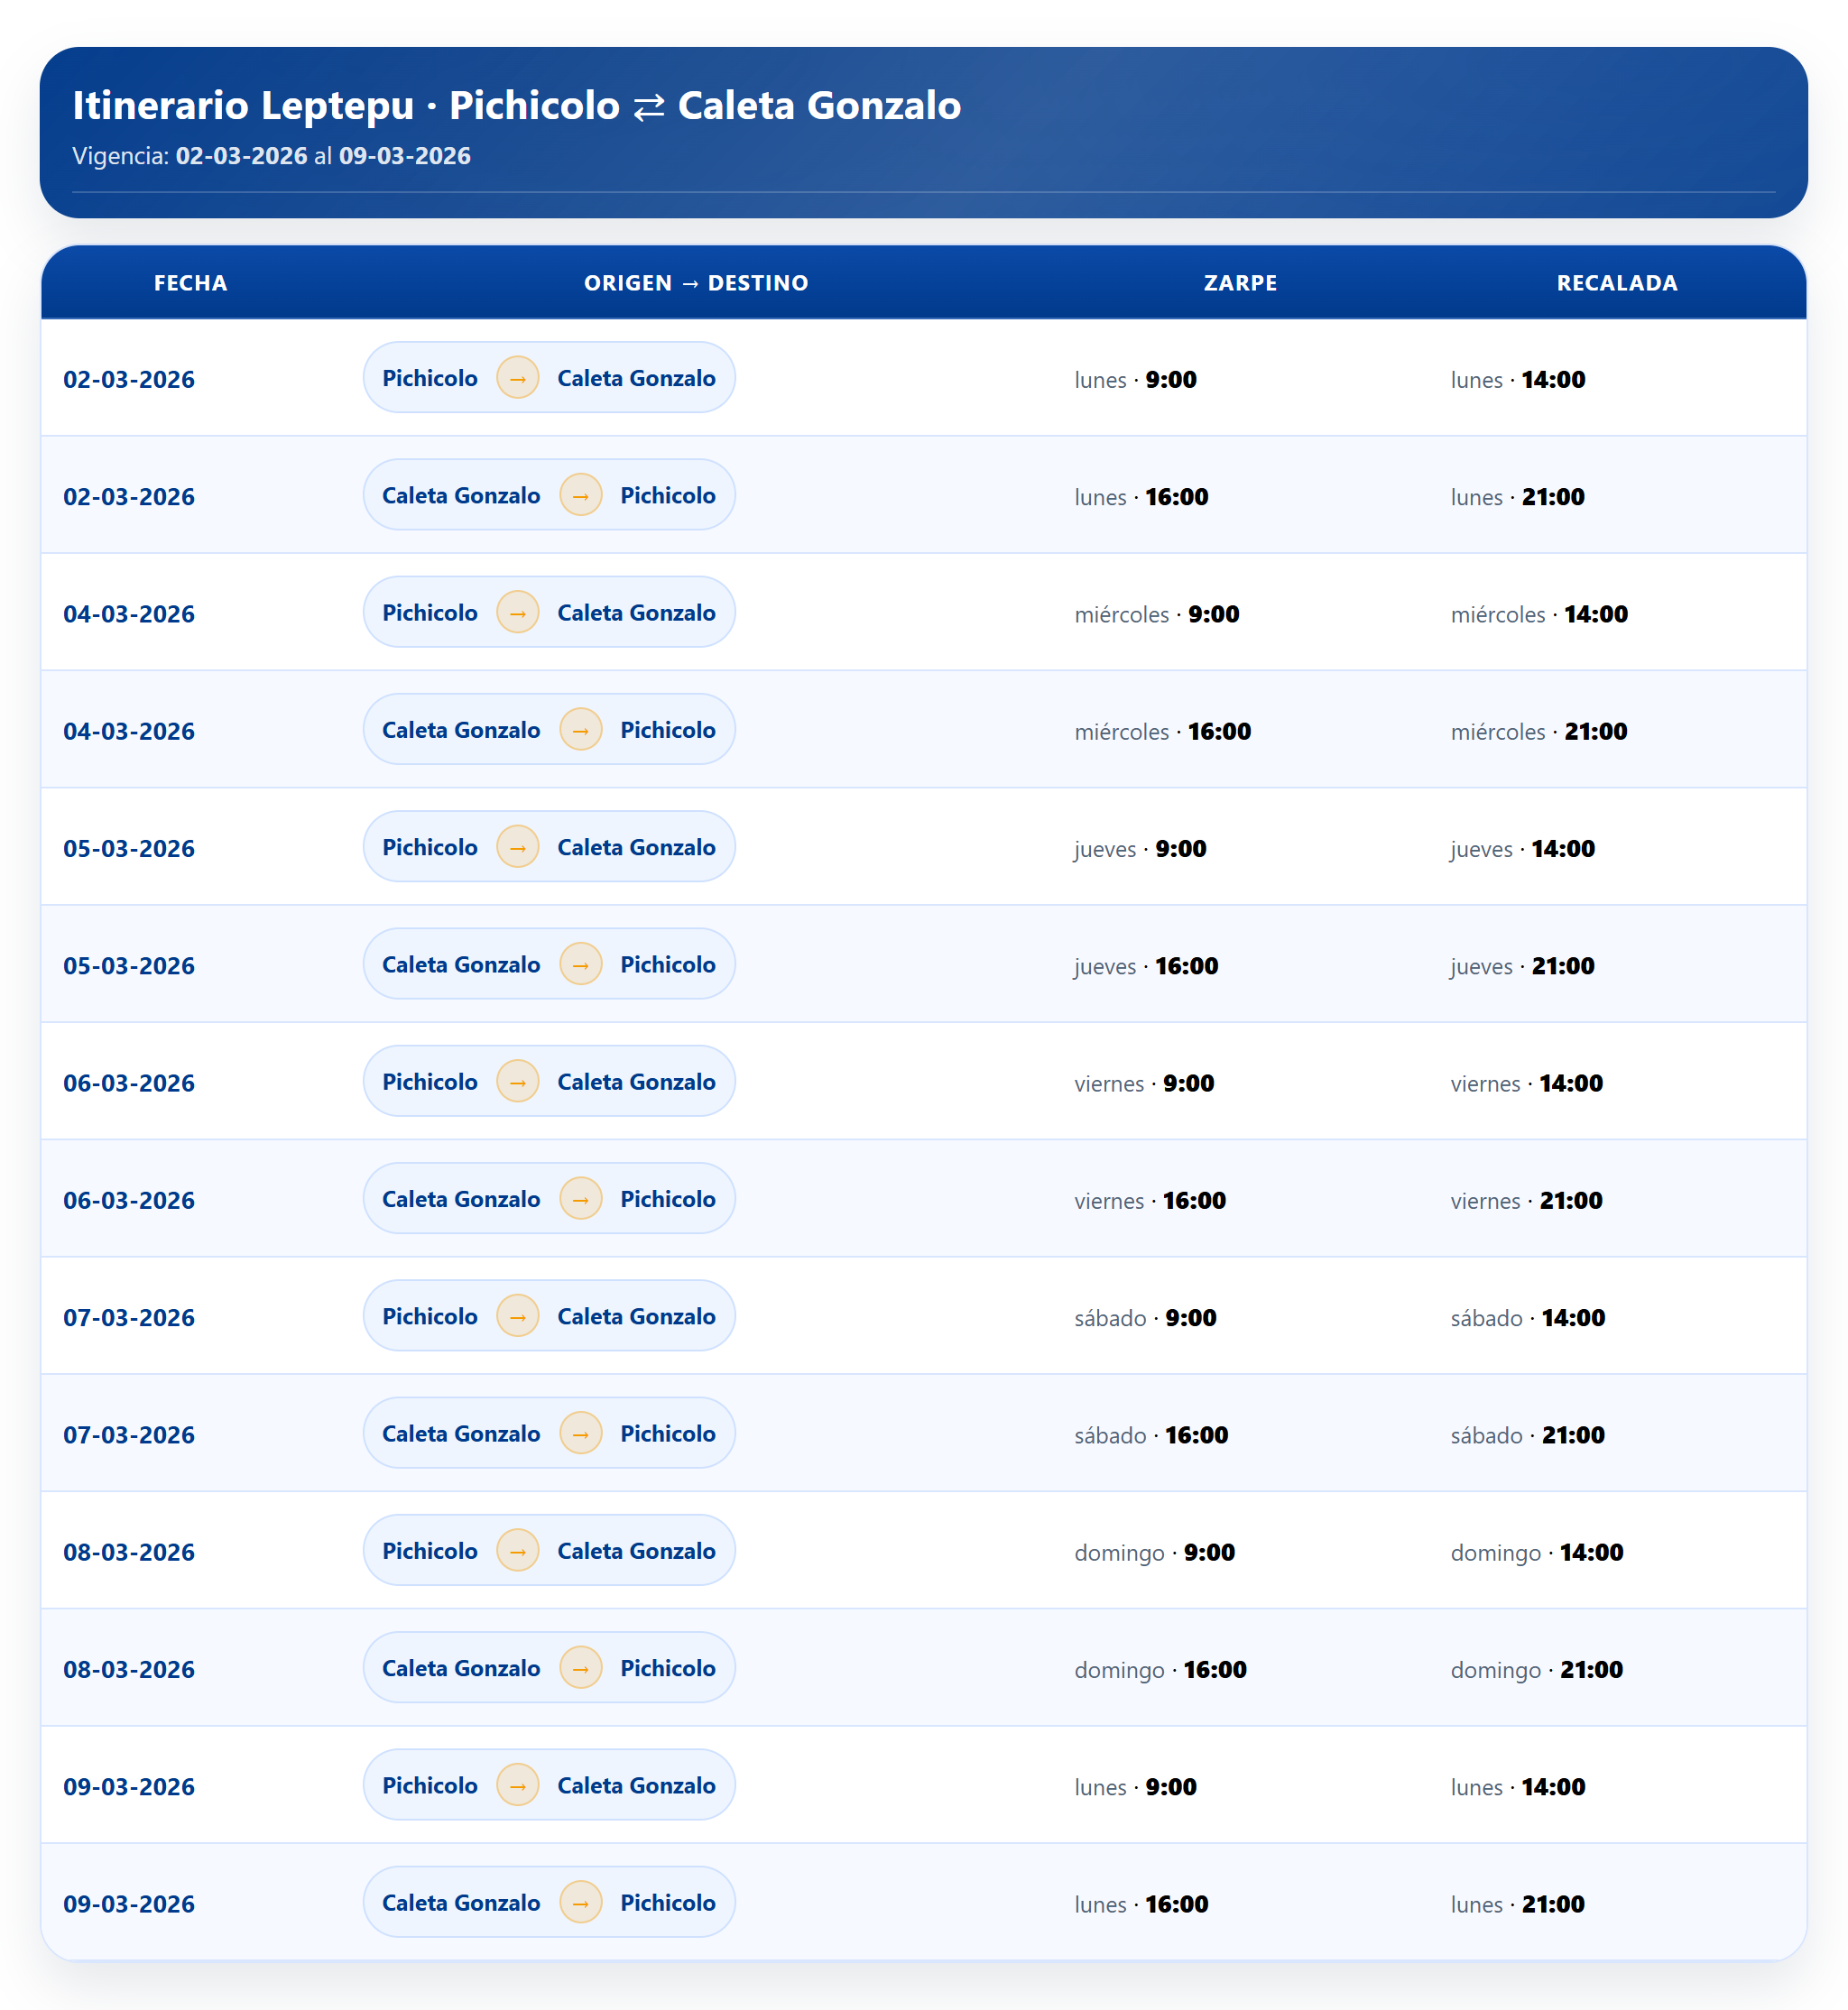Click the FECHA column header
The image size is (1848, 2010).
190,283
